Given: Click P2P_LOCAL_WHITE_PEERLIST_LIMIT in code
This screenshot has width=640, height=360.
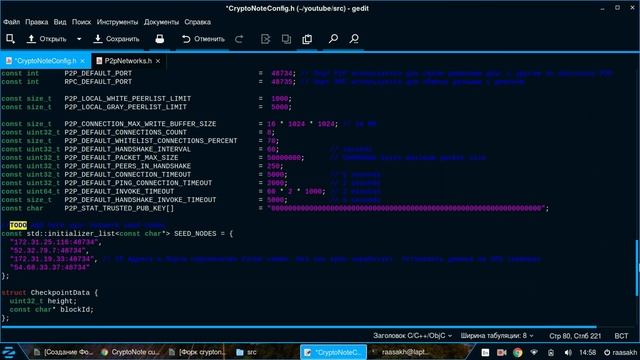Looking at the screenshot, I should 128,99.
